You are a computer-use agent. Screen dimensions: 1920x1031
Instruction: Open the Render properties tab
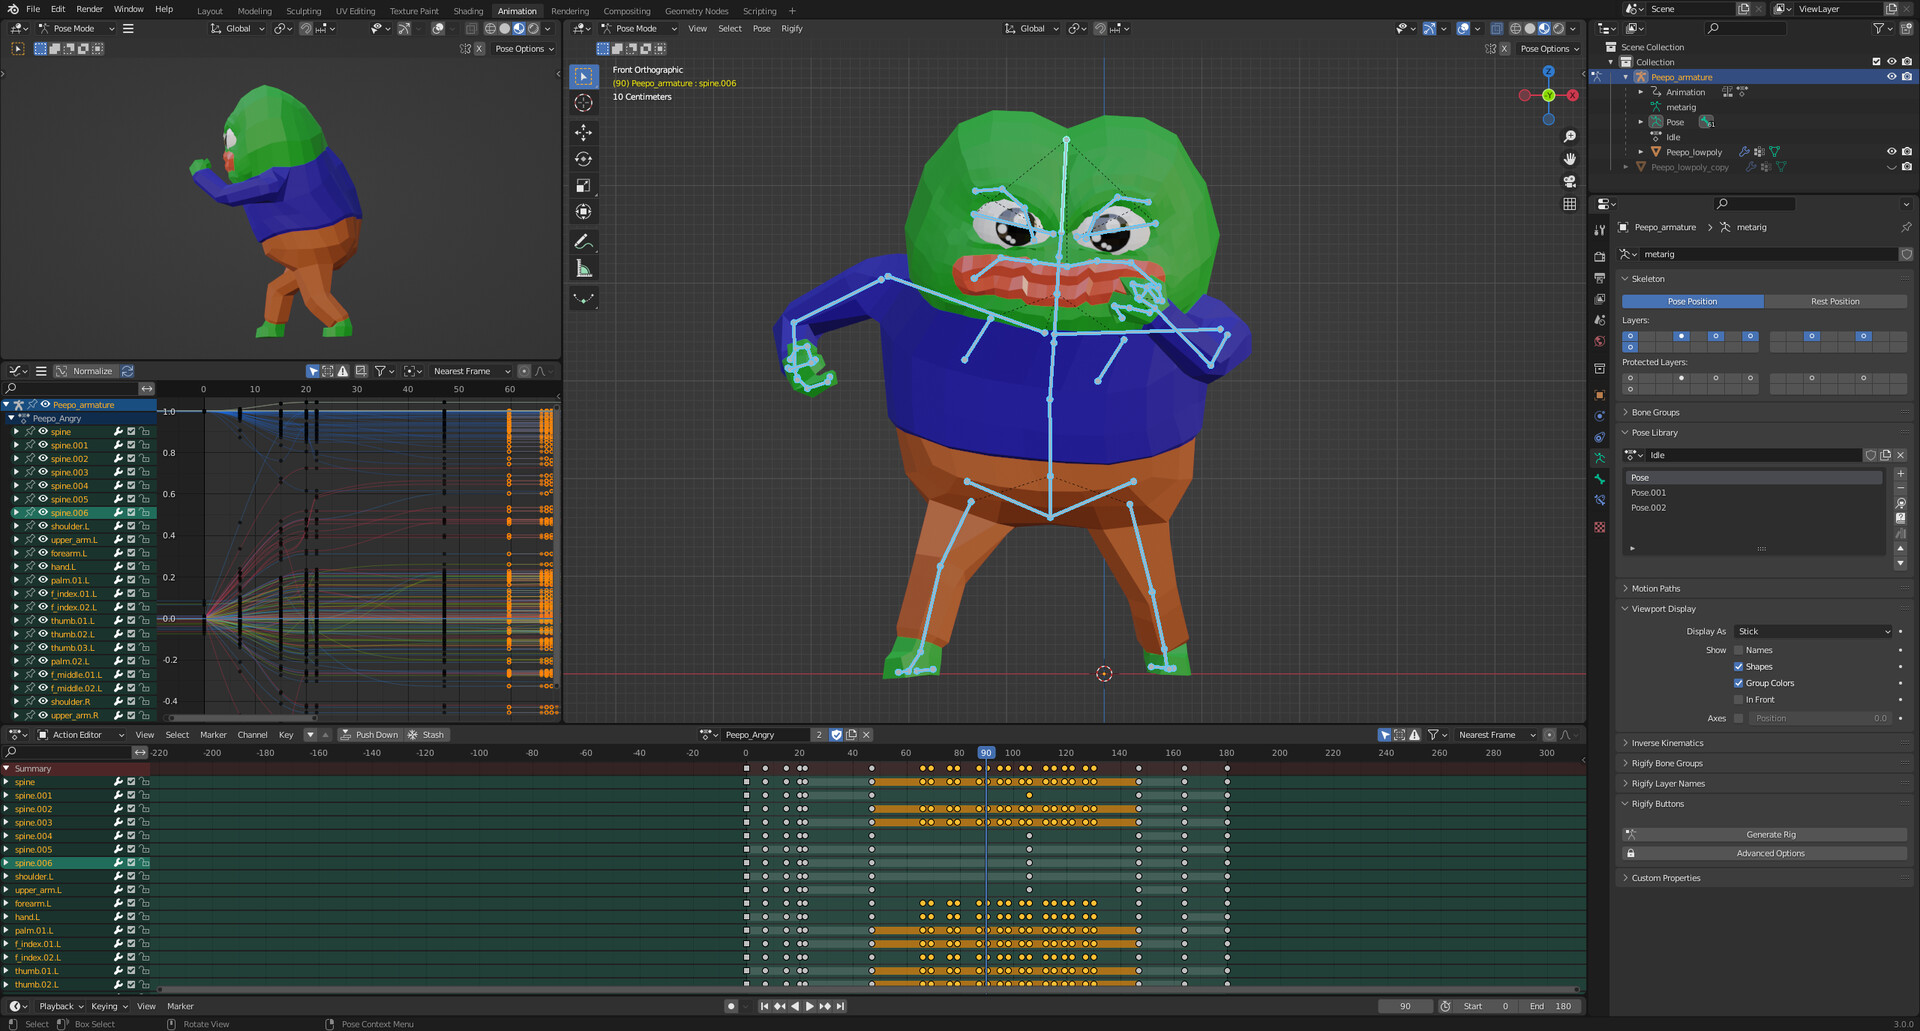click(1599, 256)
